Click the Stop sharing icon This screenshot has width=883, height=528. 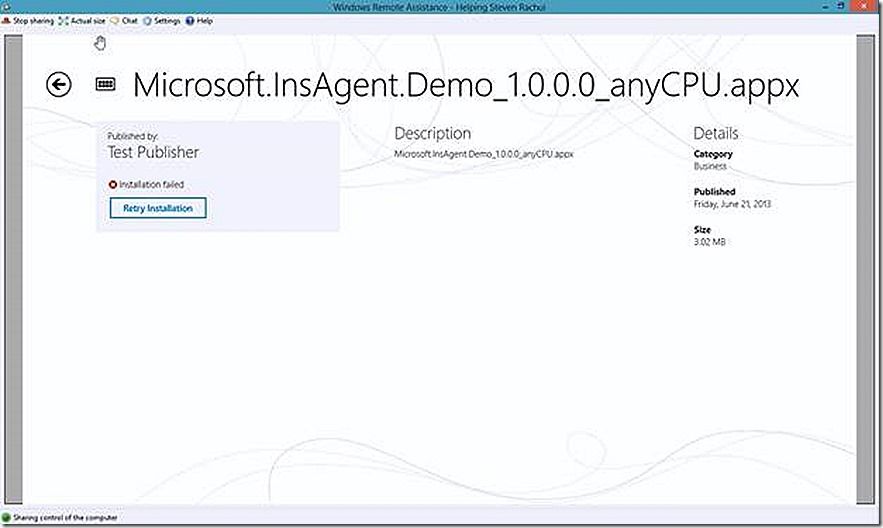tap(6, 21)
